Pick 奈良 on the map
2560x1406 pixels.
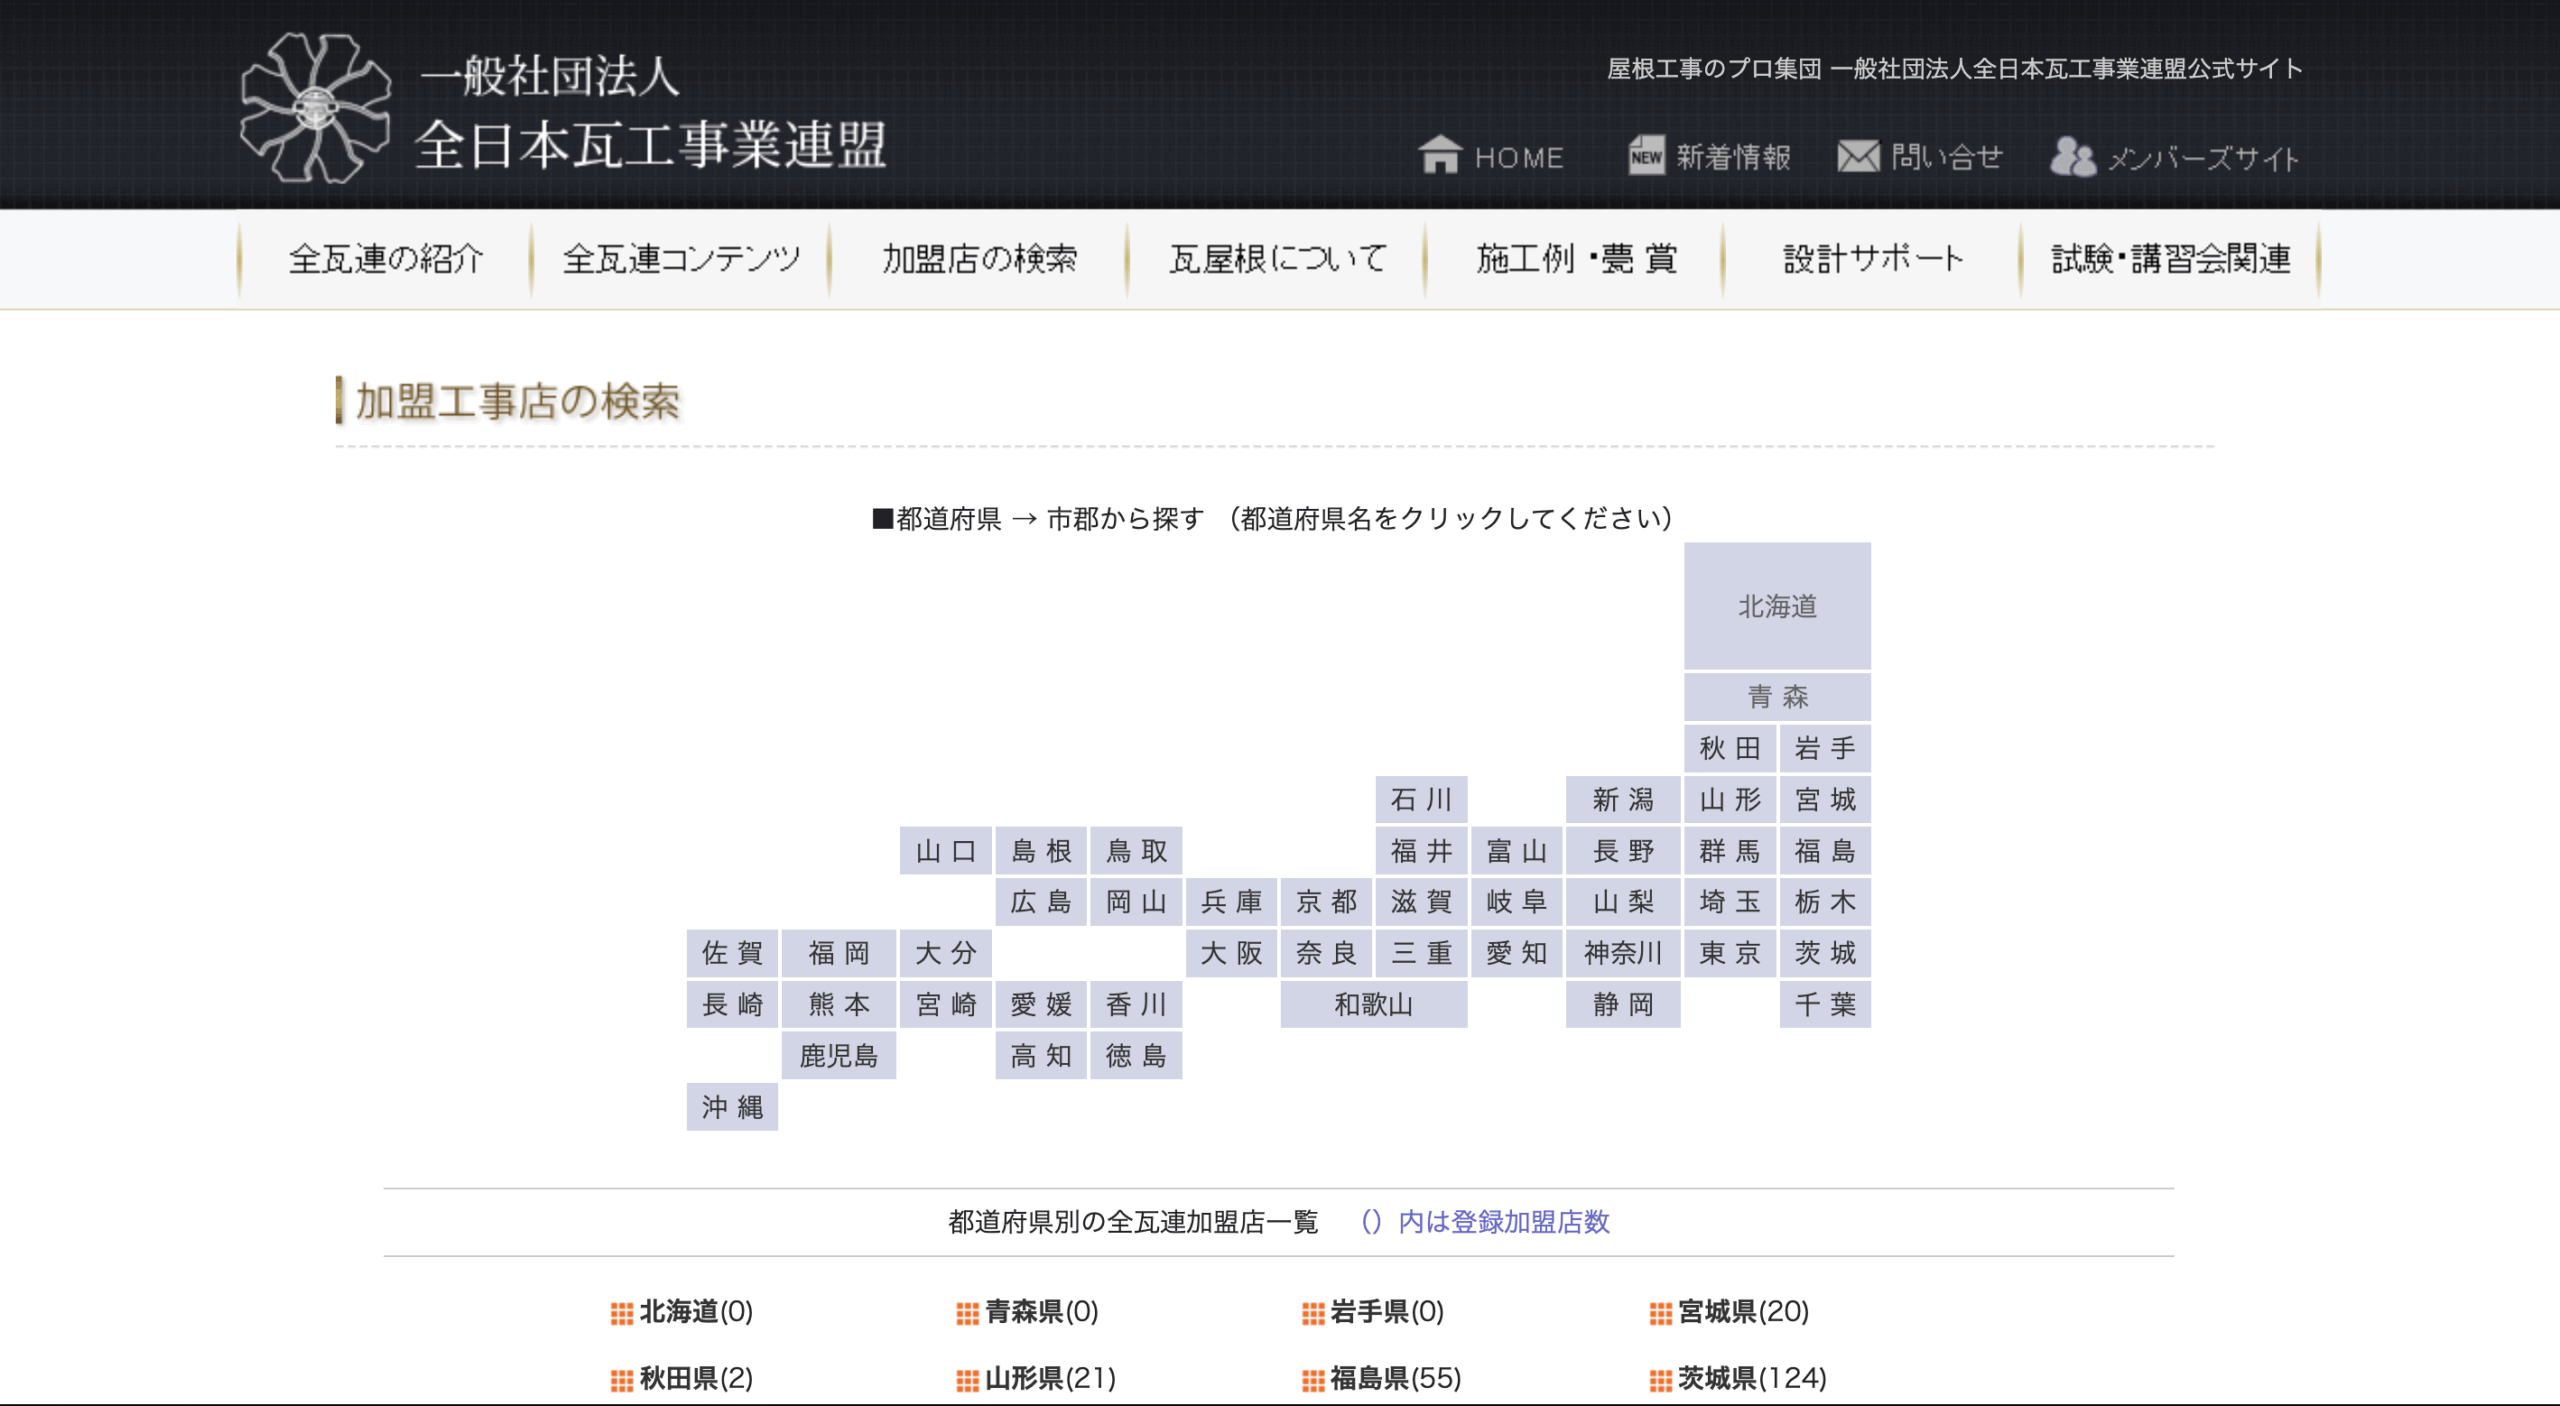coord(1326,953)
